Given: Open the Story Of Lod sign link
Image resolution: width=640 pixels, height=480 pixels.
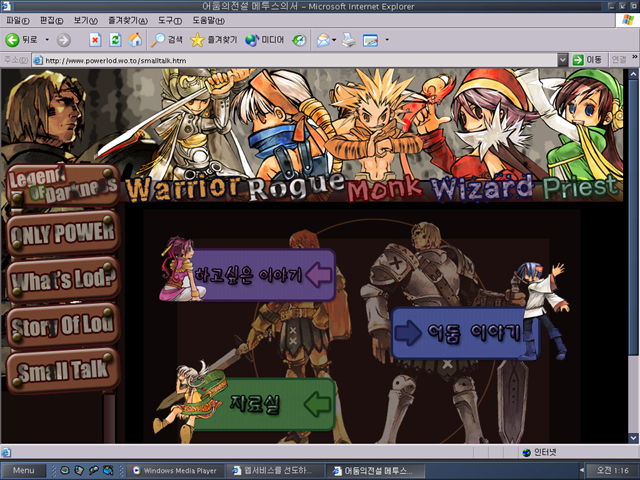Looking at the screenshot, I should pyautogui.click(x=62, y=323).
